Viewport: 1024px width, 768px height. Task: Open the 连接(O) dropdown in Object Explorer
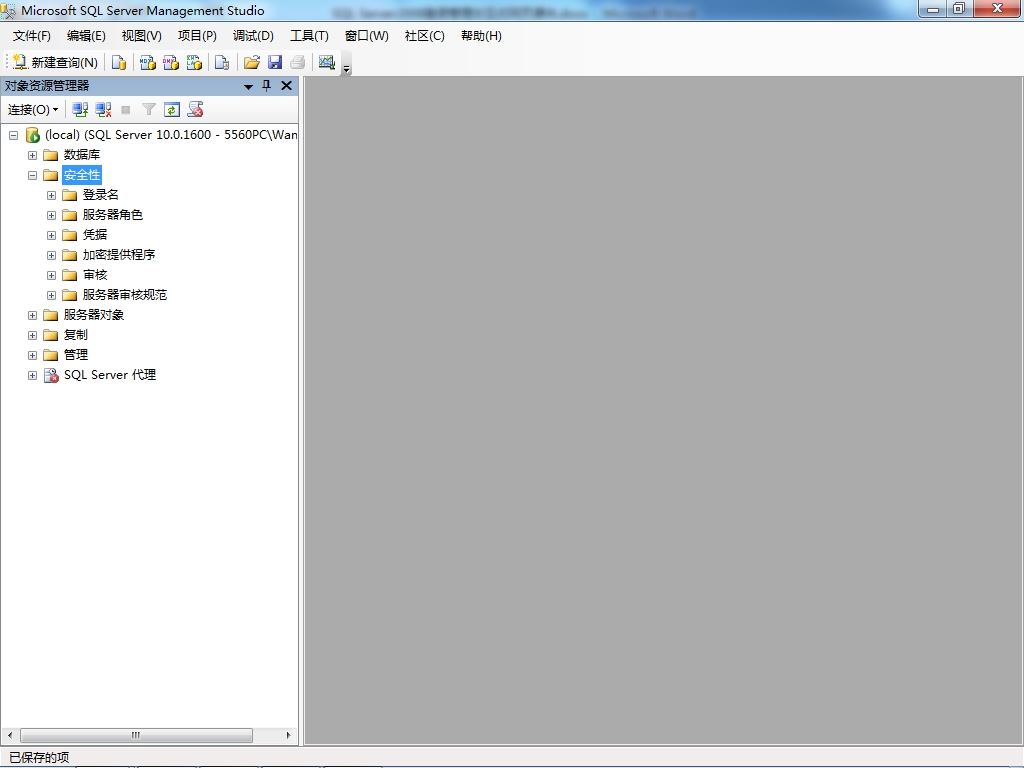tap(33, 110)
